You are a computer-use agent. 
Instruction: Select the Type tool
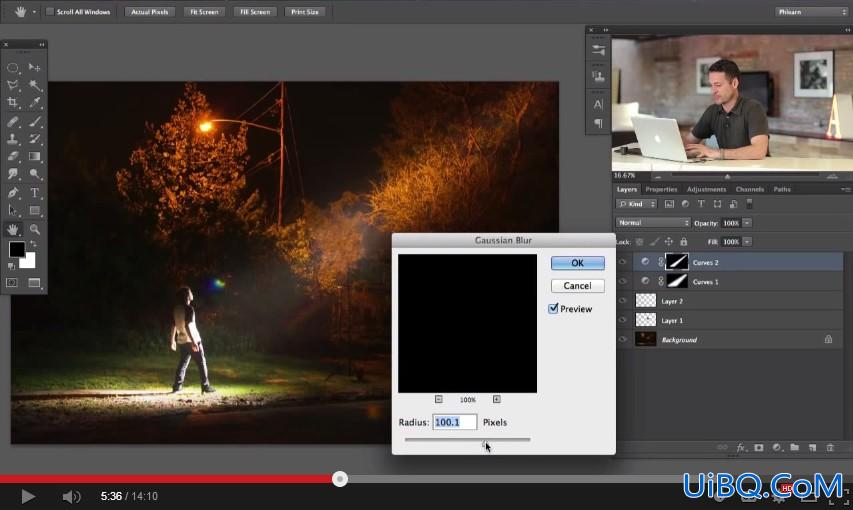pyautogui.click(x=34, y=193)
